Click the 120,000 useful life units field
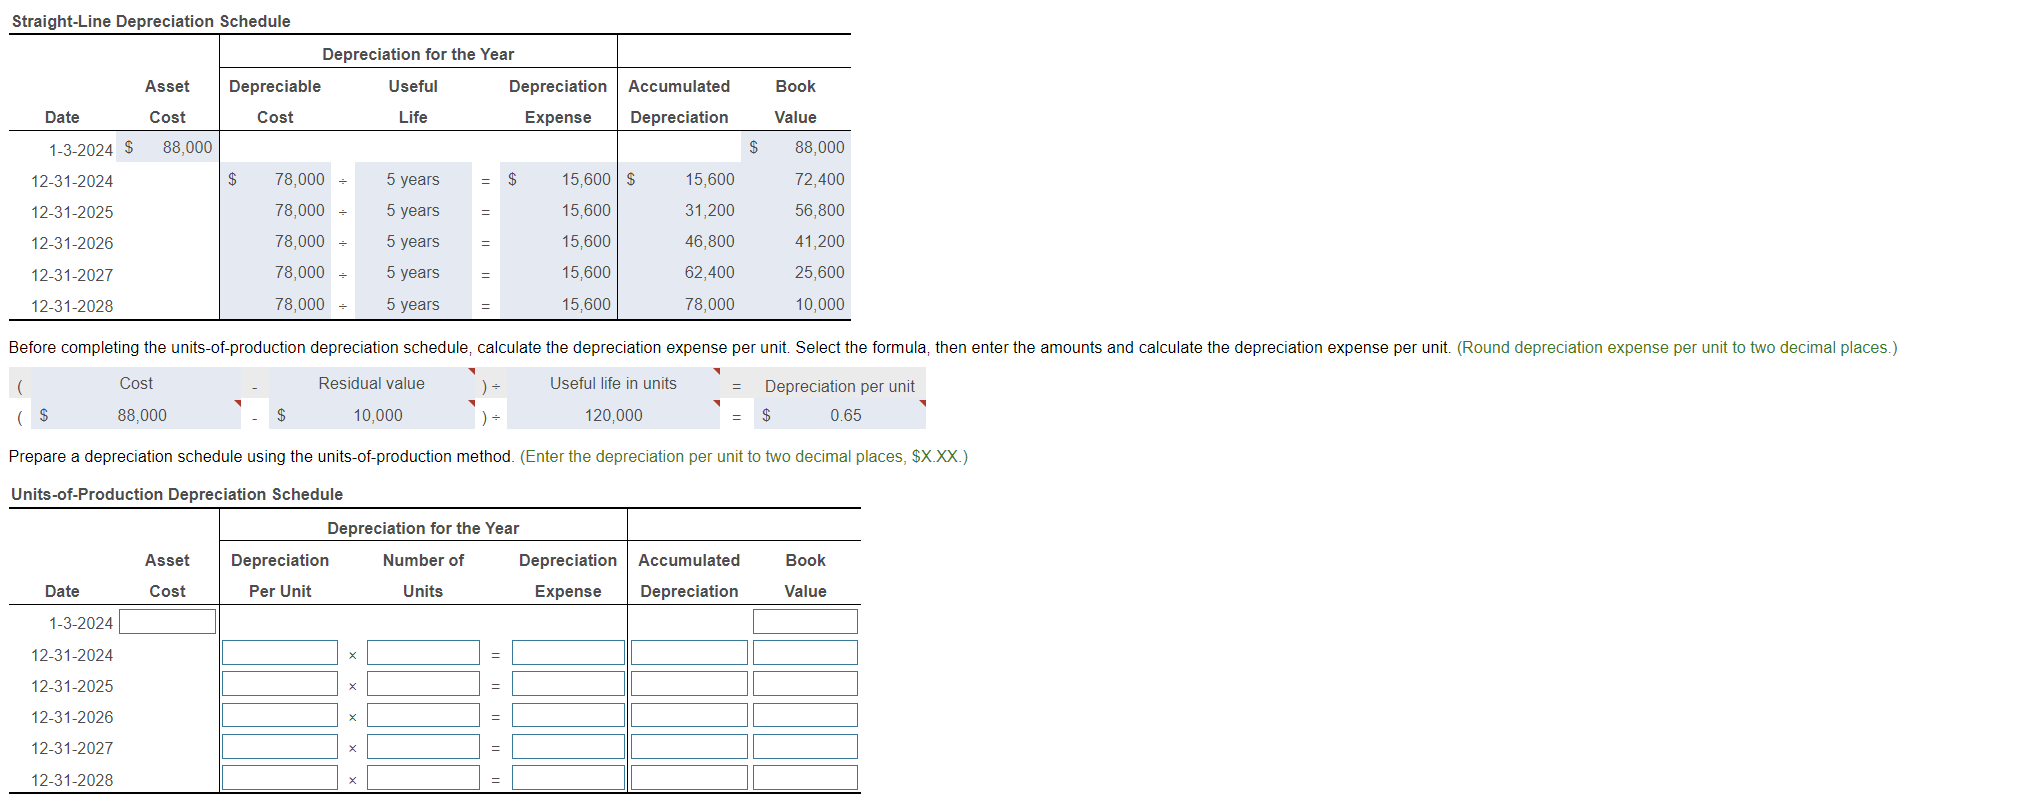The image size is (2043, 810). (x=613, y=415)
